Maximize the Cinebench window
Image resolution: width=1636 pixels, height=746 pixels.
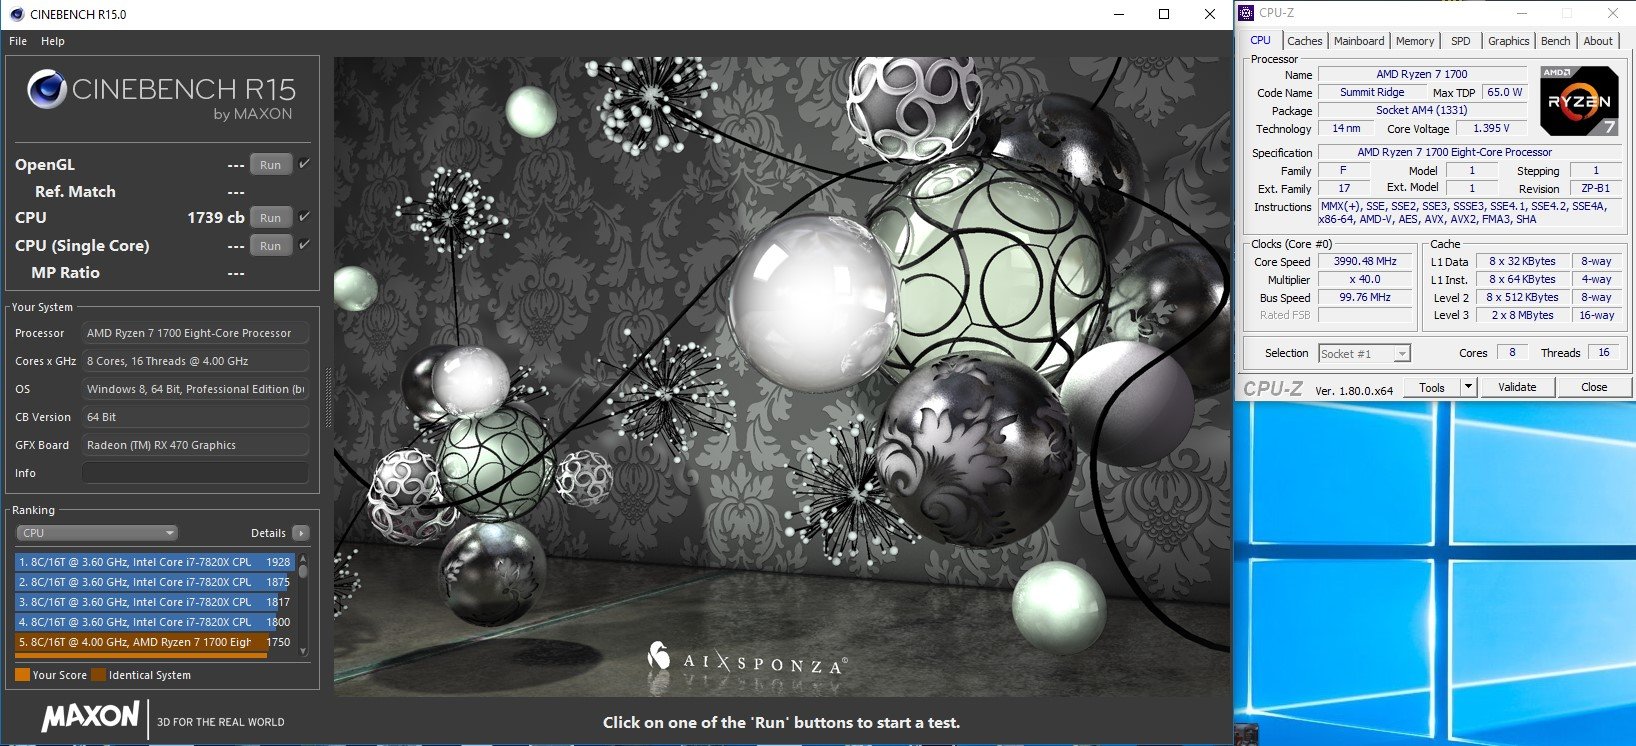pos(1164,14)
